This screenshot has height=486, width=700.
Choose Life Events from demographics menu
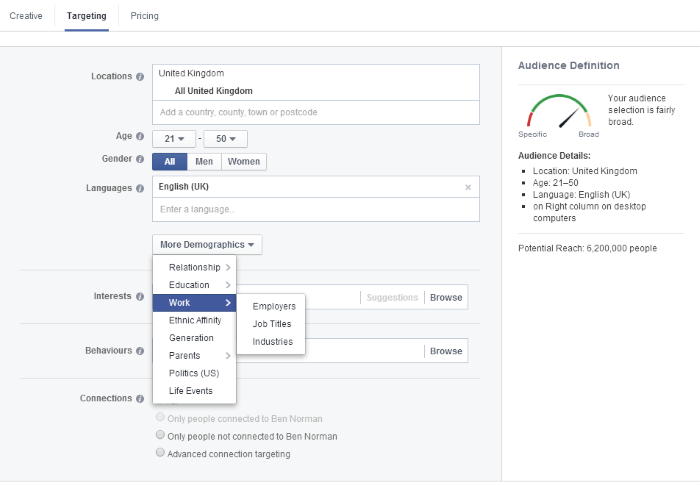coord(194,391)
